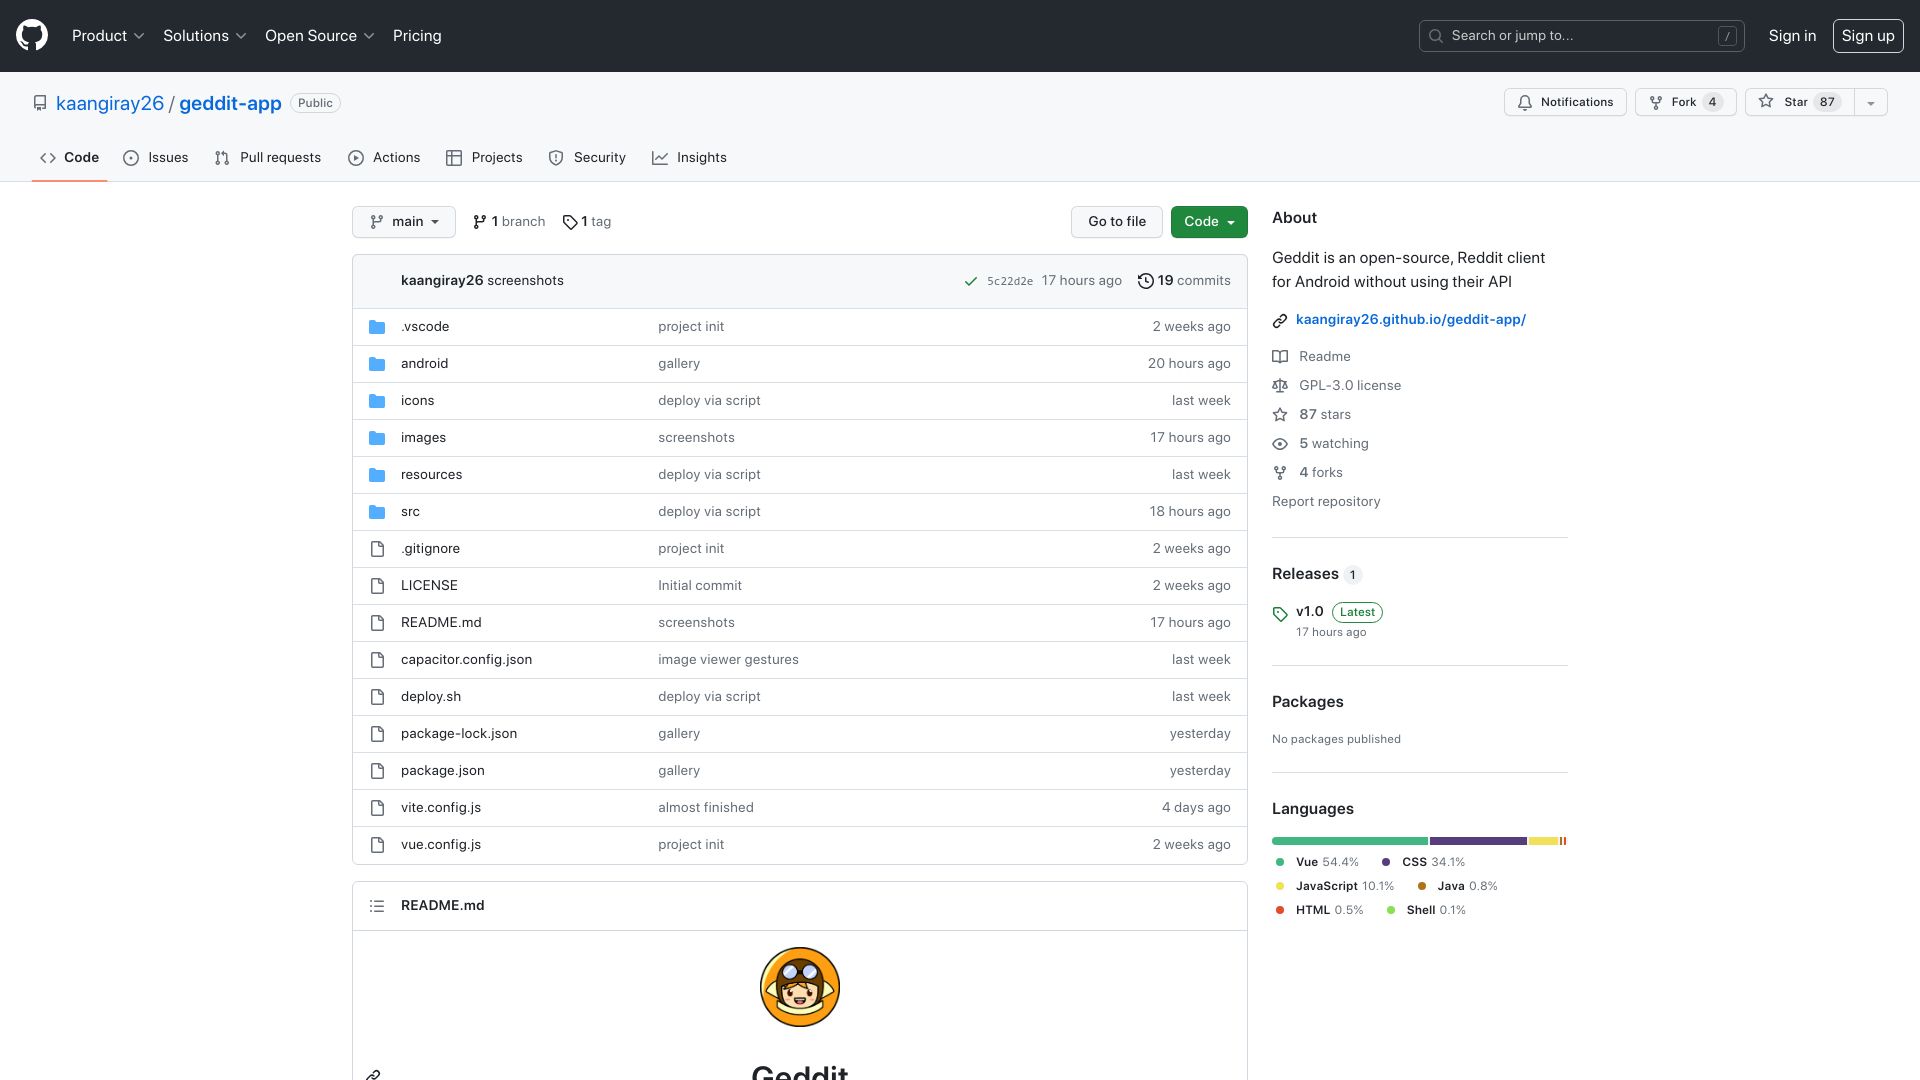
Task: Click the Fork button
Action: pyautogui.click(x=1685, y=102)
